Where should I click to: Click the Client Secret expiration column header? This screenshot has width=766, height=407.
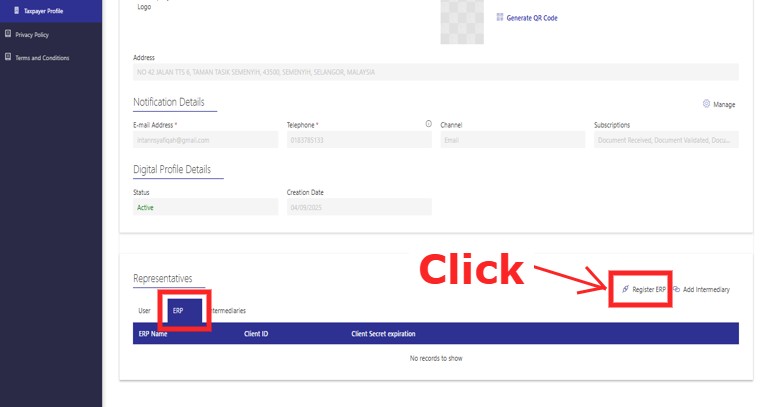pyautogui.click(x=383, y=333)
